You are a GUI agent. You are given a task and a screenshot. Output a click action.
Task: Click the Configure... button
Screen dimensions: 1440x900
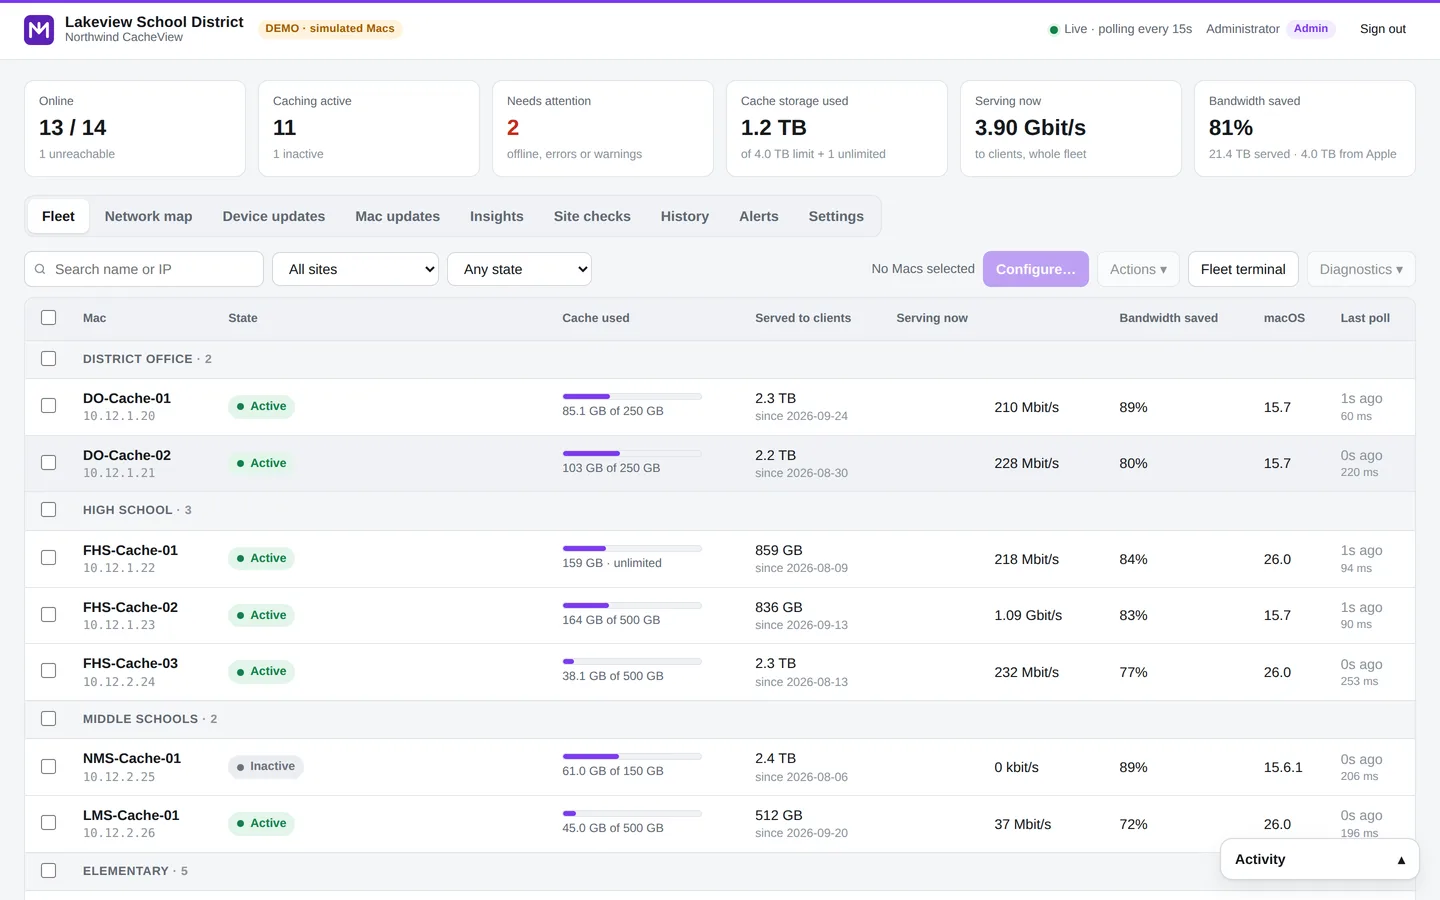click(1036, 269)
